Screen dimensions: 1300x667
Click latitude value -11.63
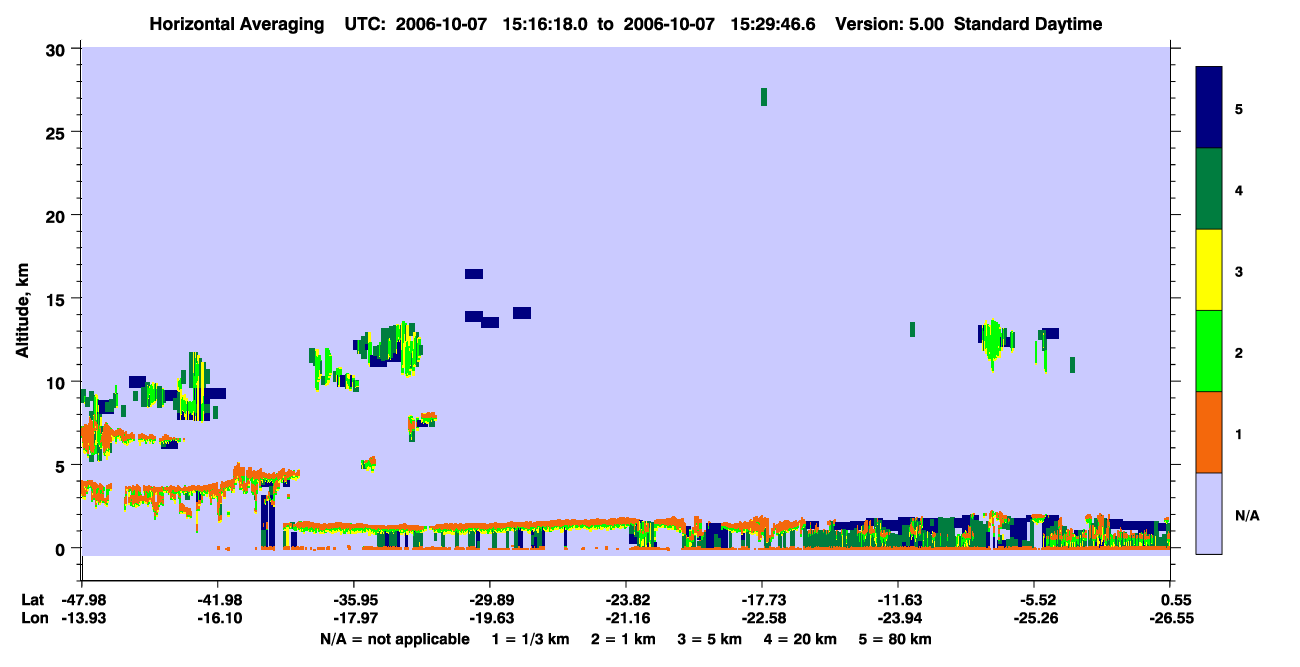click(x=897, y=600)
